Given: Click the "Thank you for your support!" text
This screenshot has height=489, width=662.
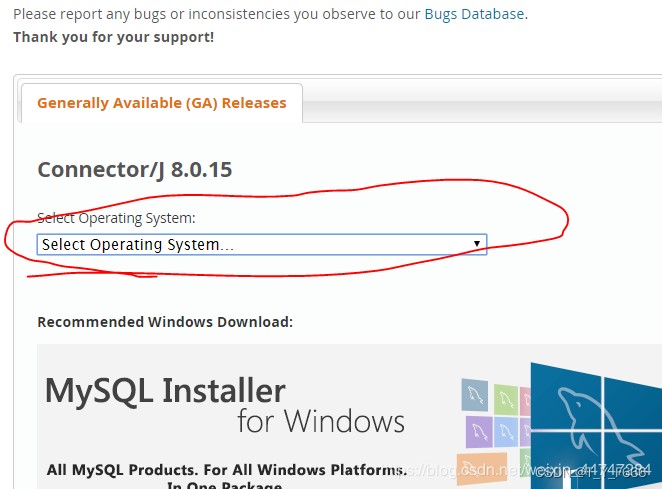Looking at the screenshot, I should point(113,37).
